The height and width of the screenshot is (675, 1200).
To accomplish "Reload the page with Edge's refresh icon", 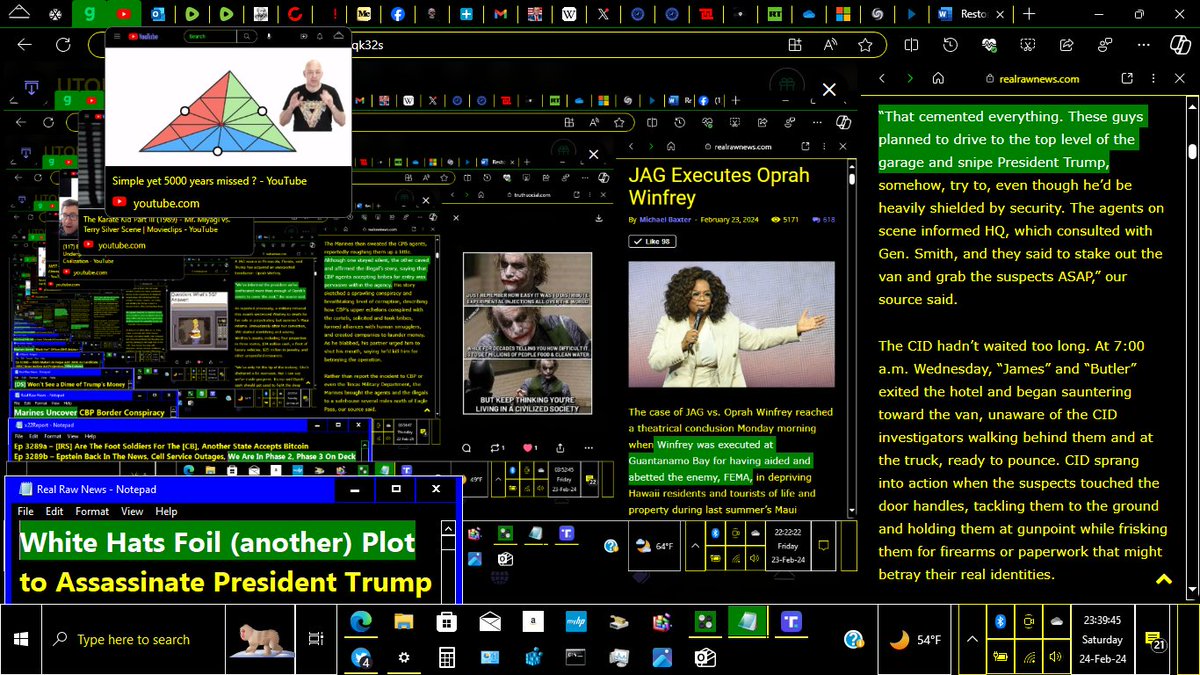I will pos(64,45).
